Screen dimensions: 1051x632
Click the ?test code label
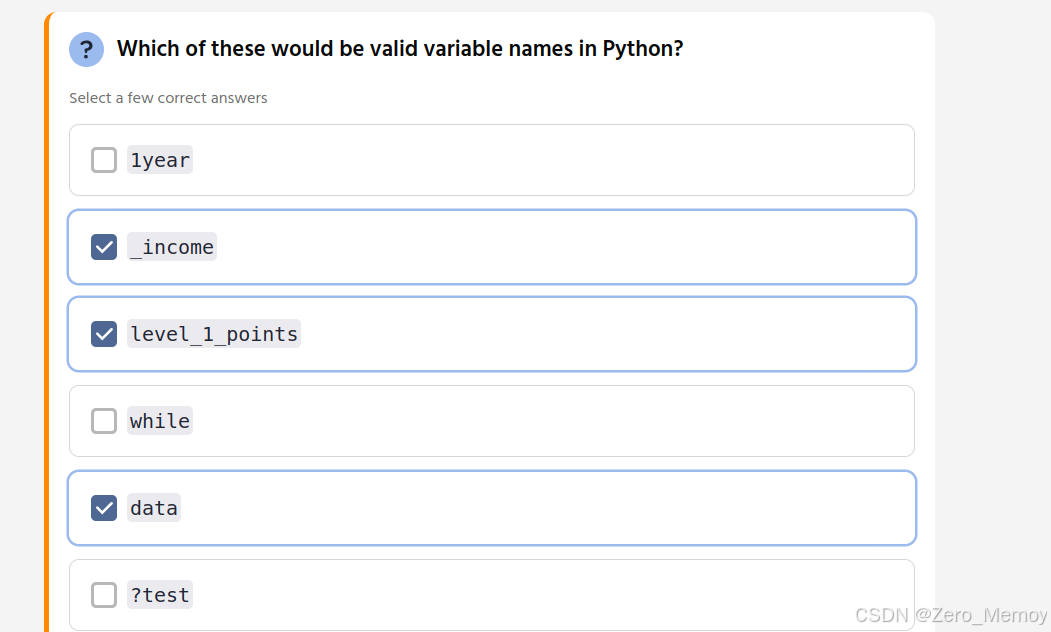coord(160,595)
